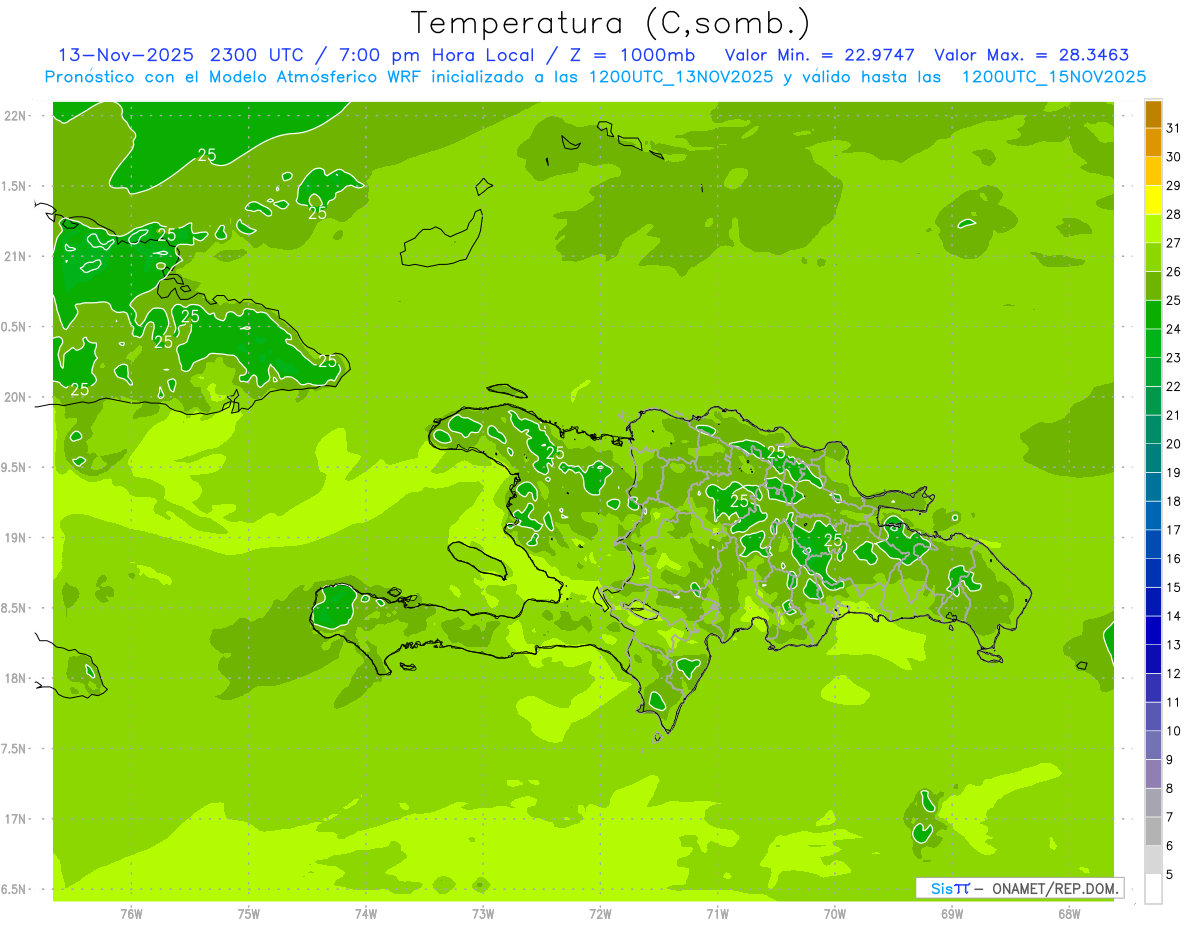Screen dimensions: 1200x927
Task: Select the yellow colorbar swatch between 28 and 29
Action: [1153, 200]
